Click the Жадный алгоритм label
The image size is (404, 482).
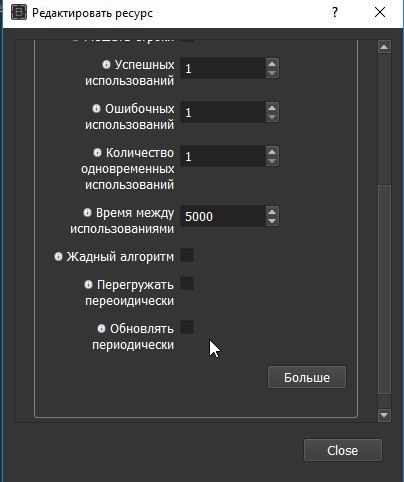[120, 257]
